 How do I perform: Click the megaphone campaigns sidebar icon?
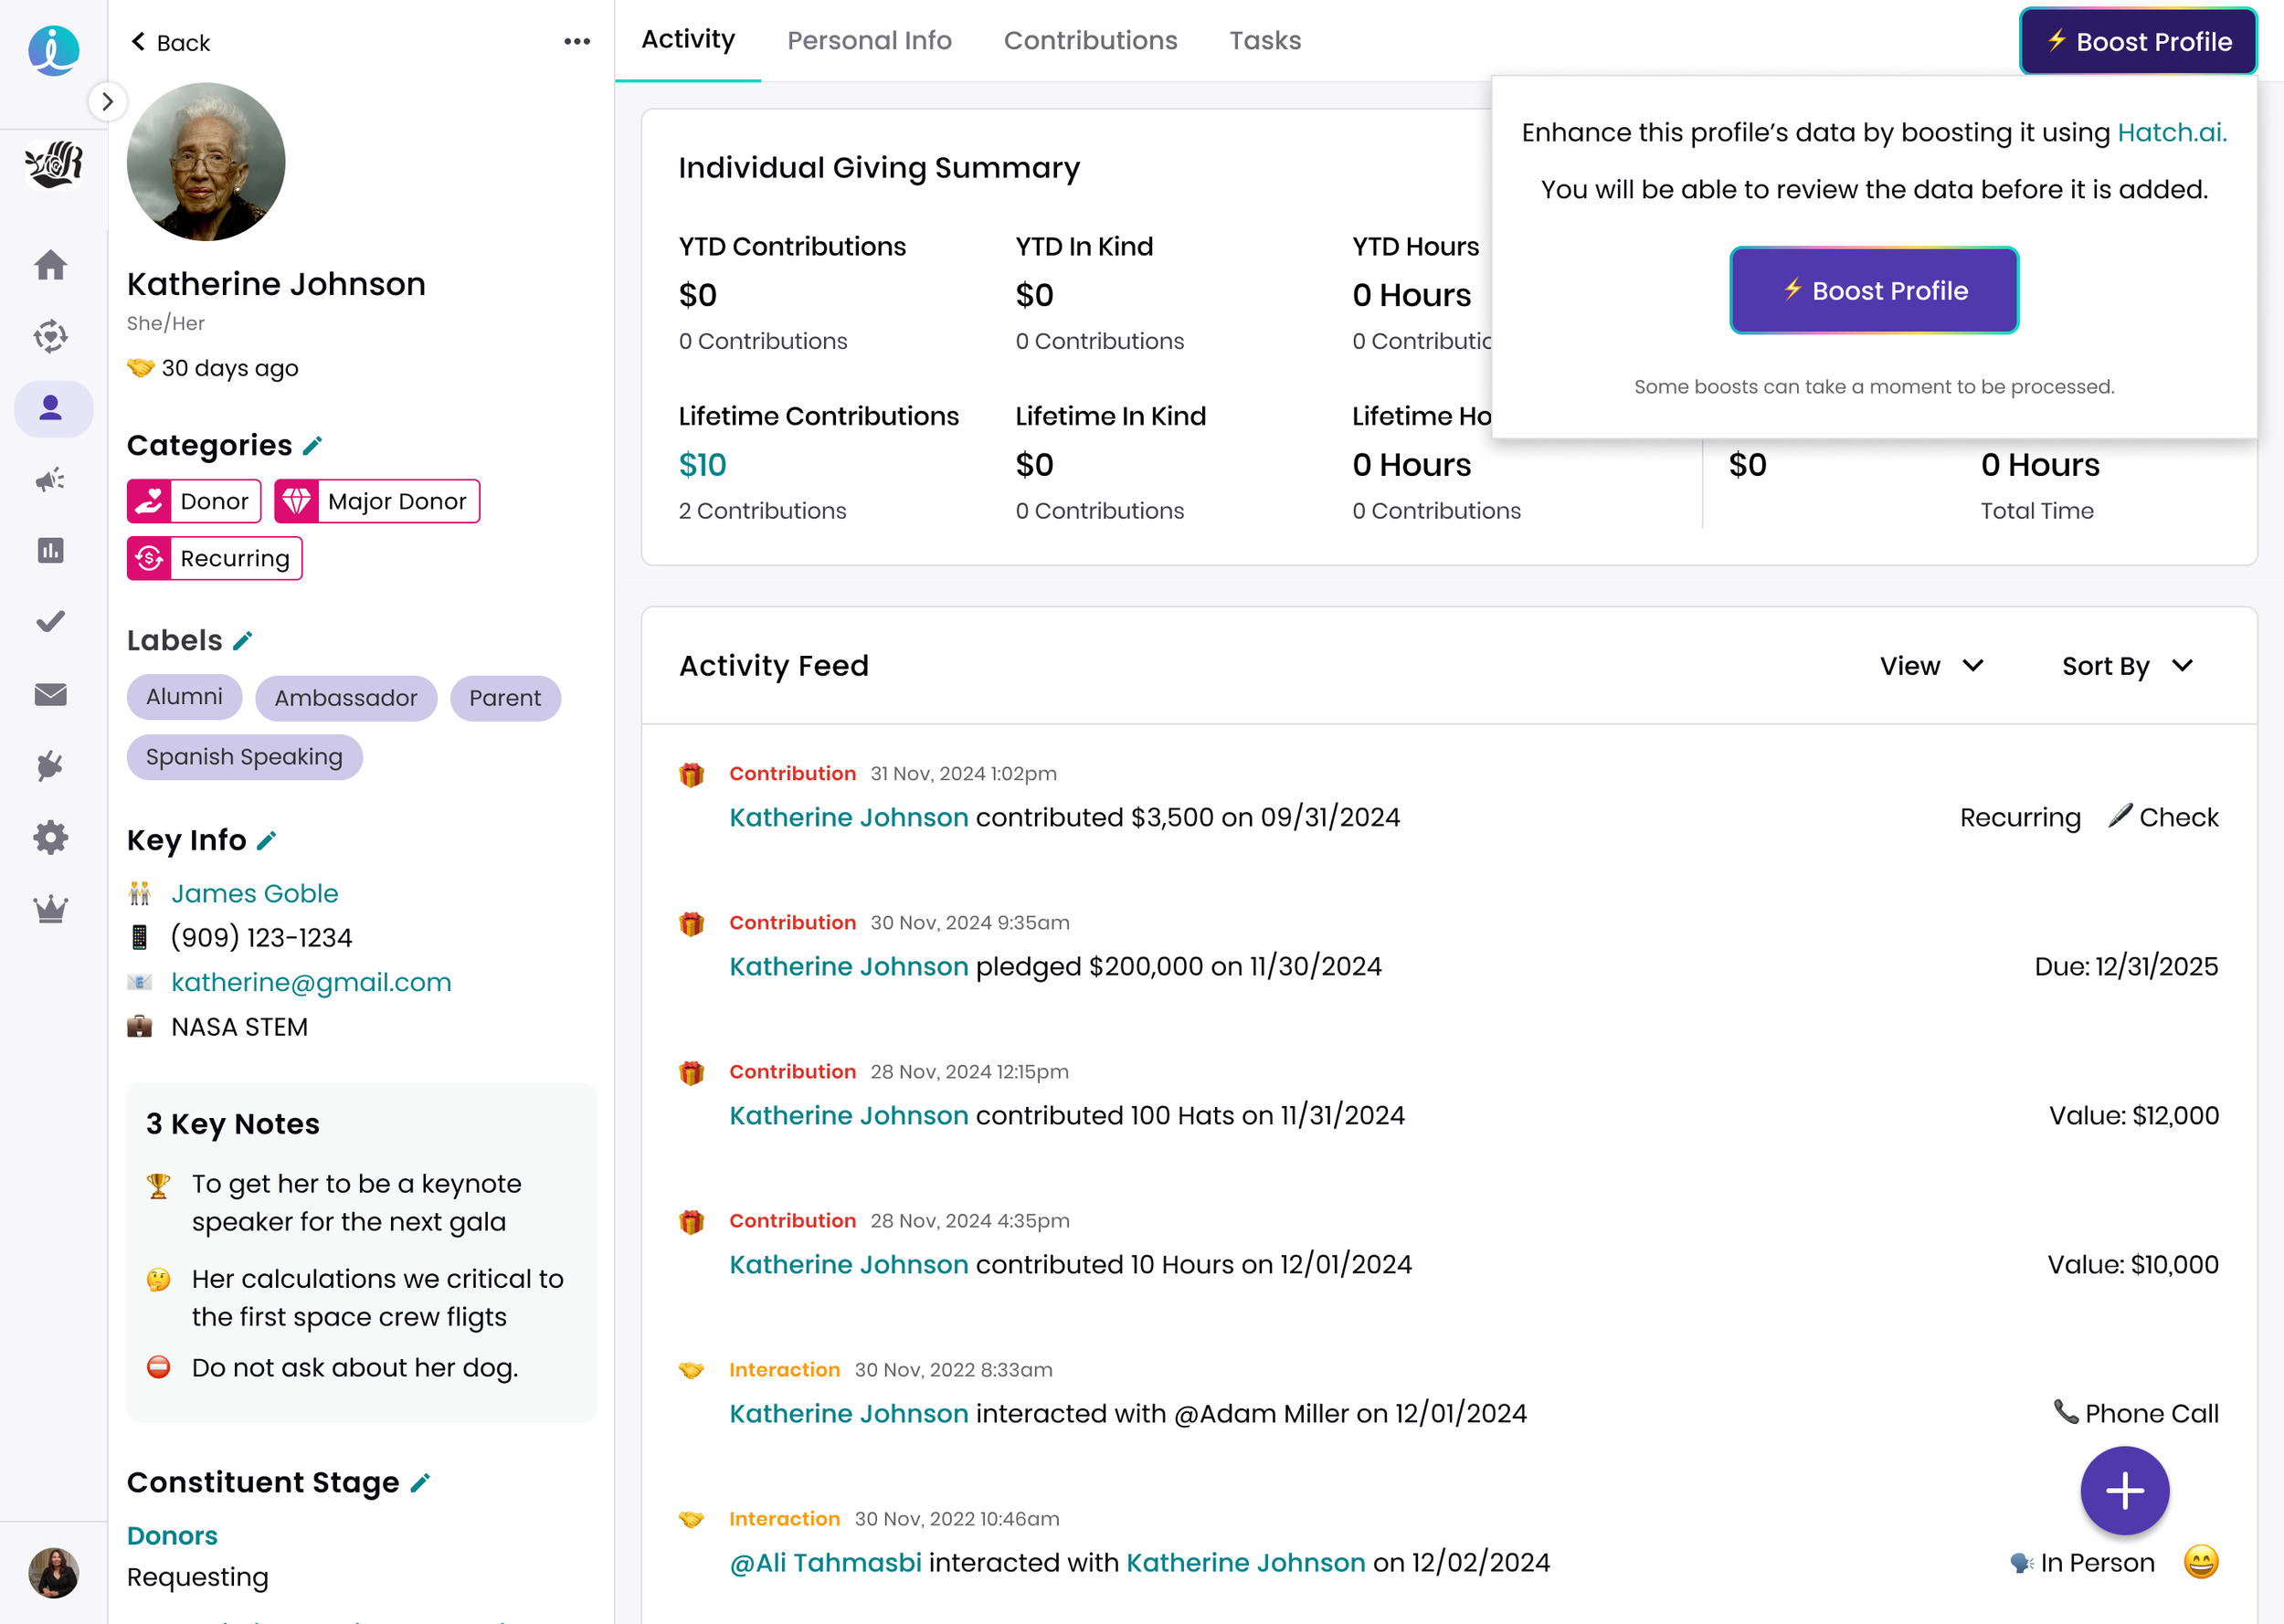coord(51,480)
